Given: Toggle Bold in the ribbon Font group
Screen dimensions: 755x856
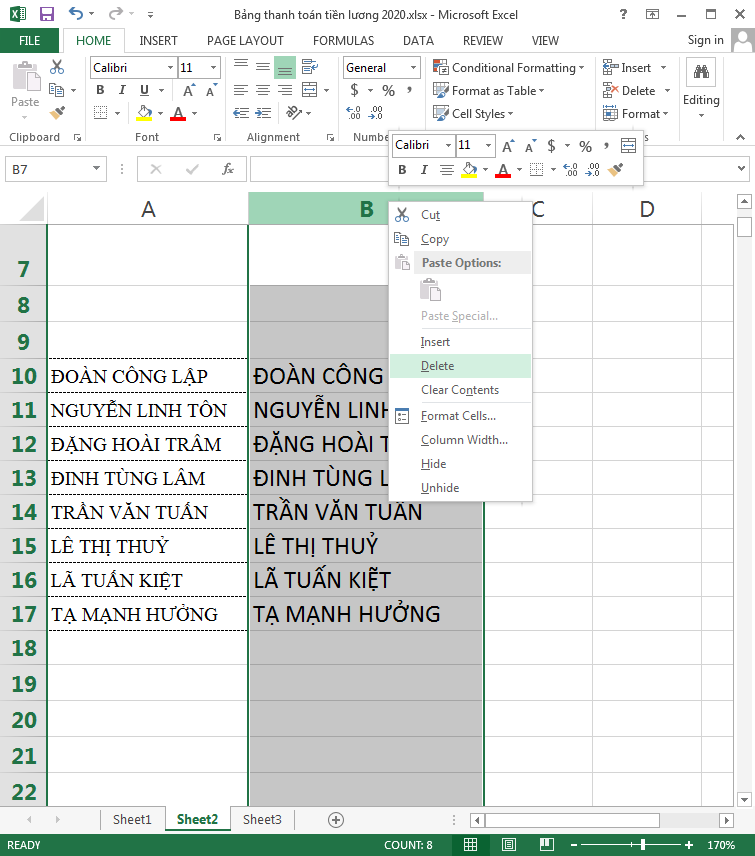Looking at the screenshot, I should click(x=100, y=91).
